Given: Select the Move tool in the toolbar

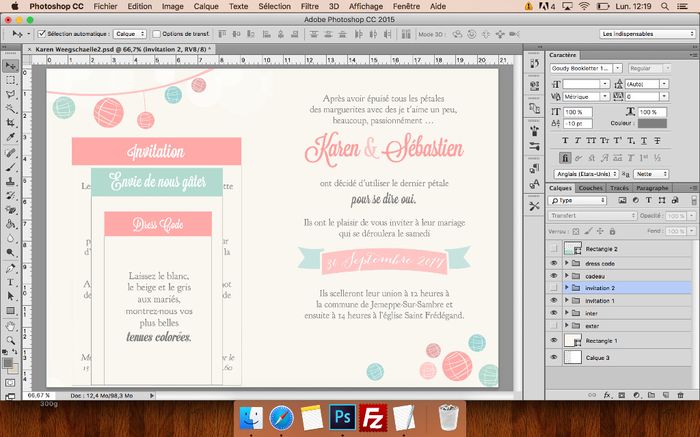Looking at the screenshot, I should [10, 66].
